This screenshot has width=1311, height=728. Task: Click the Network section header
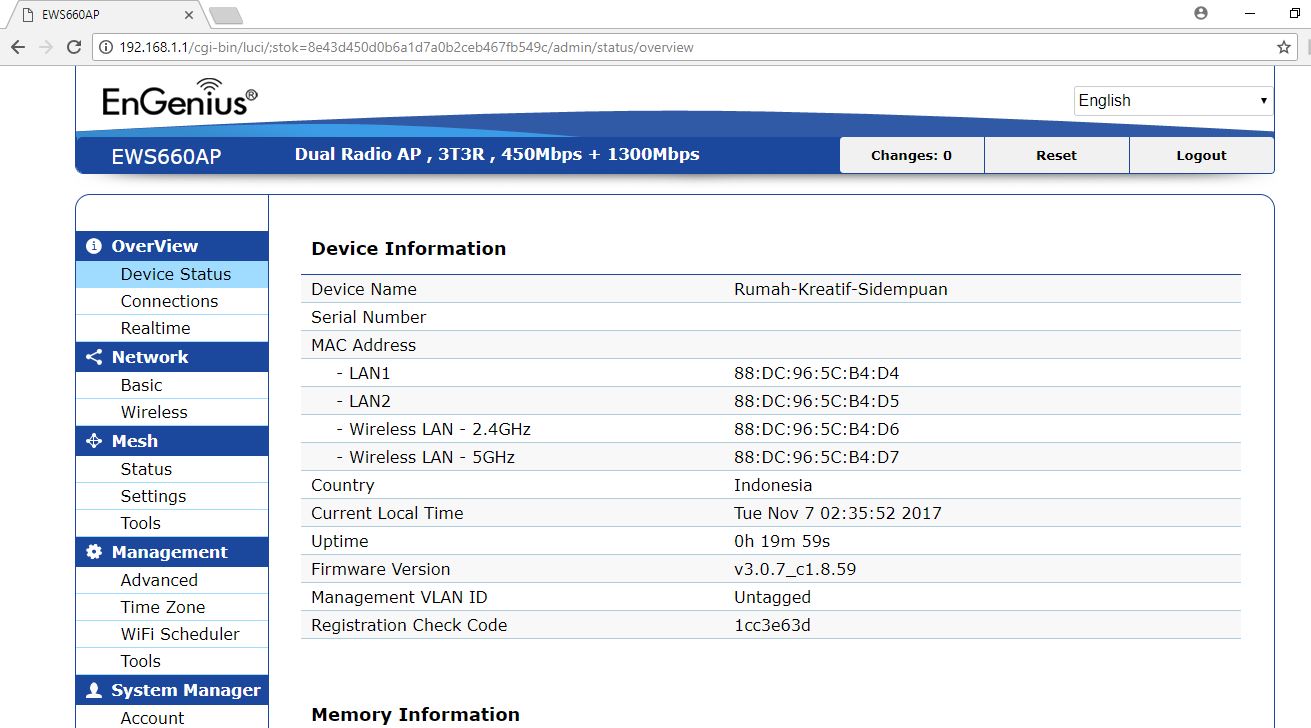172,357
